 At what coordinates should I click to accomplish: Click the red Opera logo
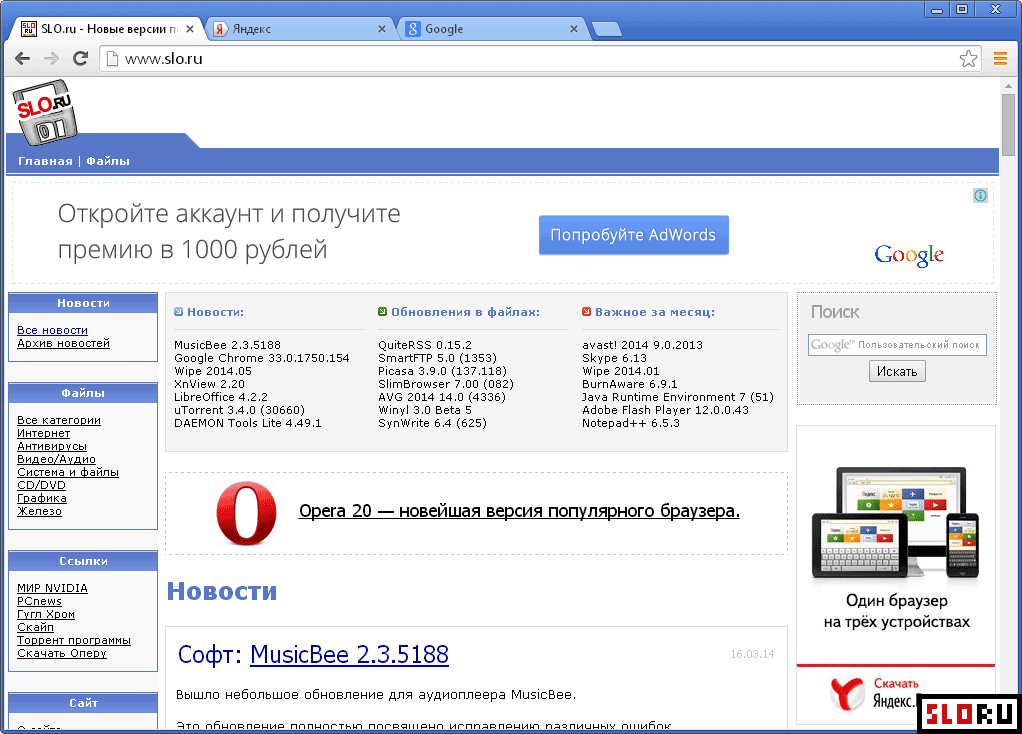[x=246, y=513]
